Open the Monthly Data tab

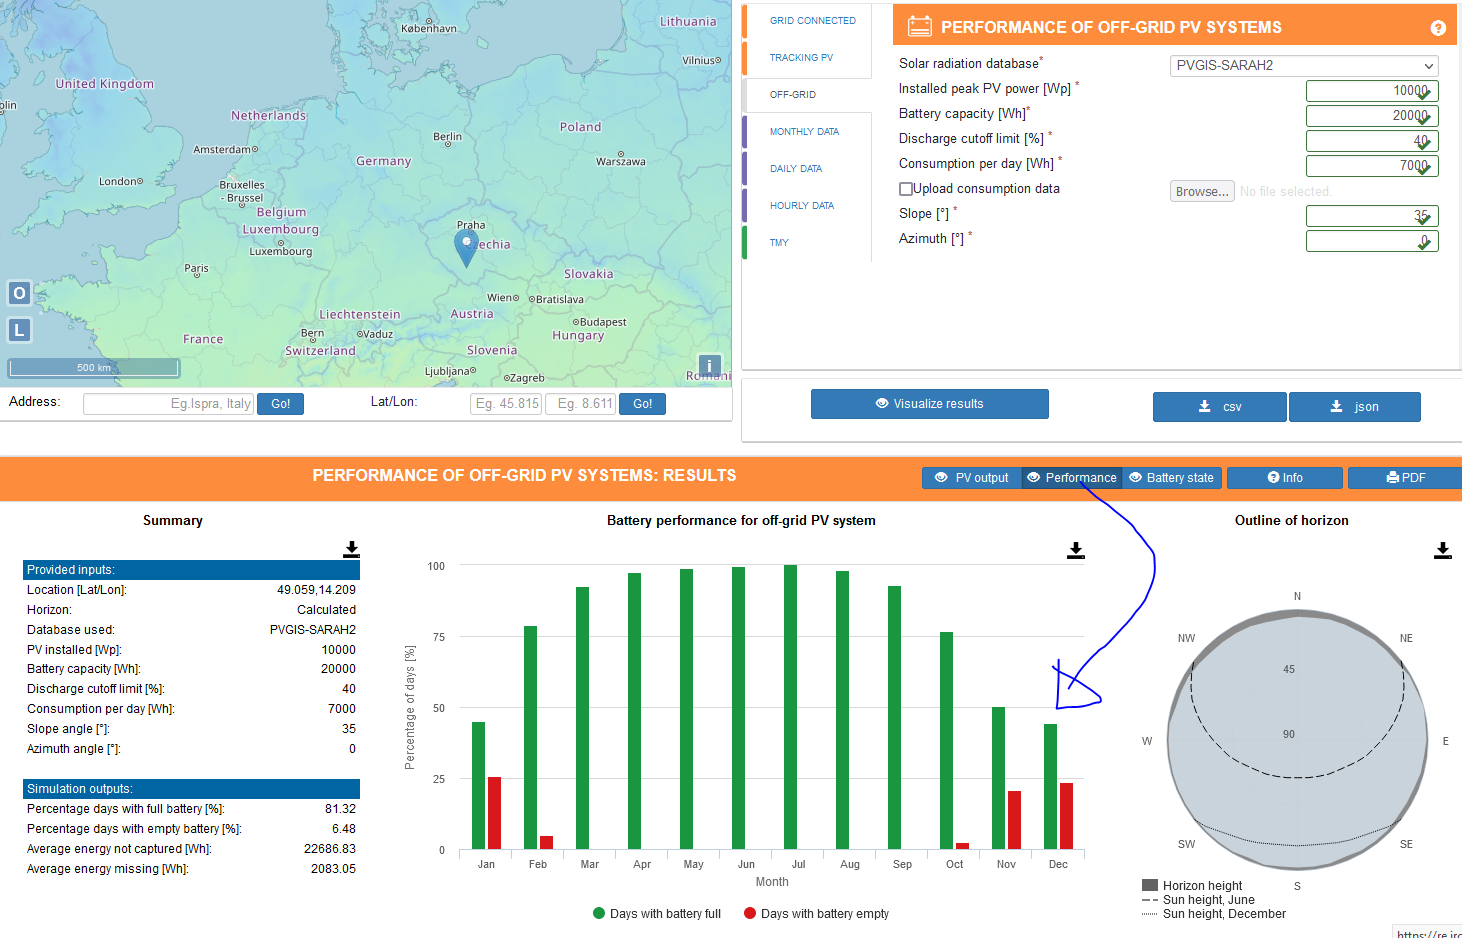pyautogui.click(x=804, y=132)
